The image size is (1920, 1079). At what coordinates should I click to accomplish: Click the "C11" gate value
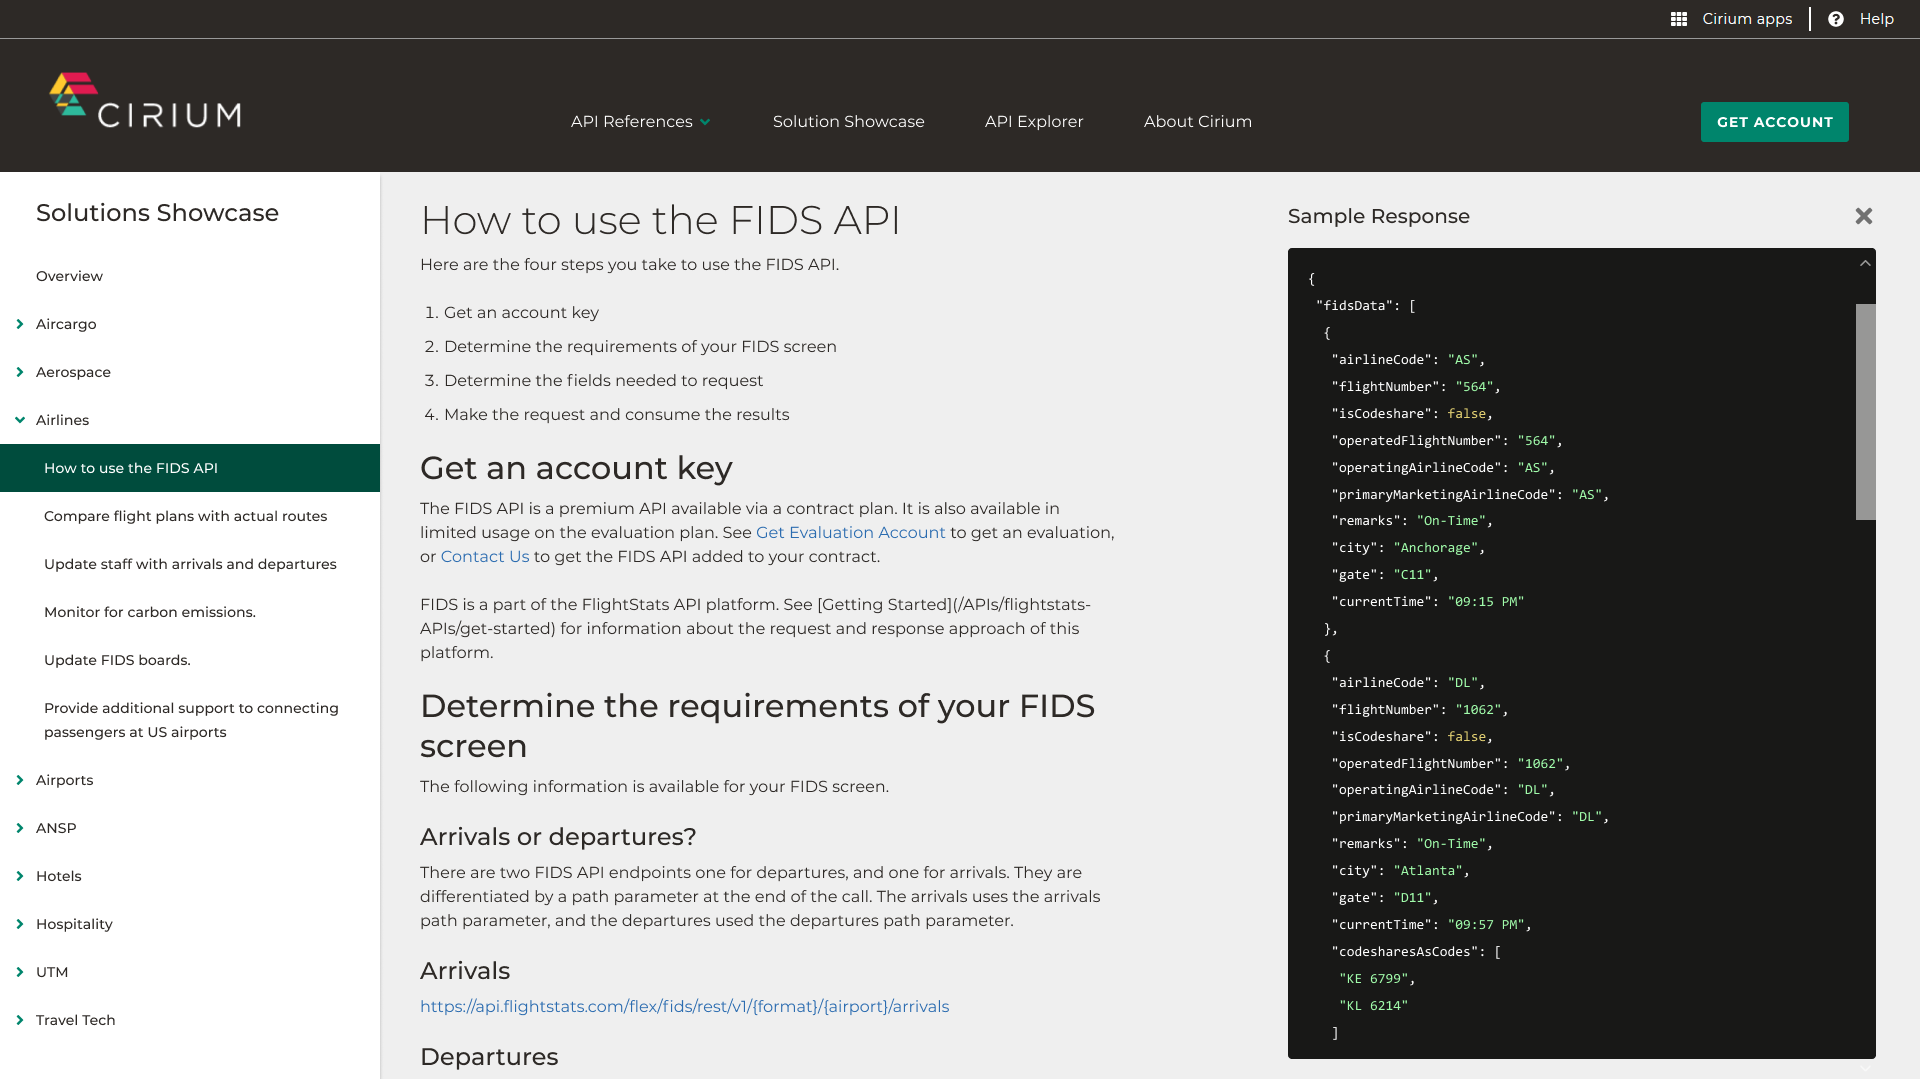click(x=1412, y=574)
